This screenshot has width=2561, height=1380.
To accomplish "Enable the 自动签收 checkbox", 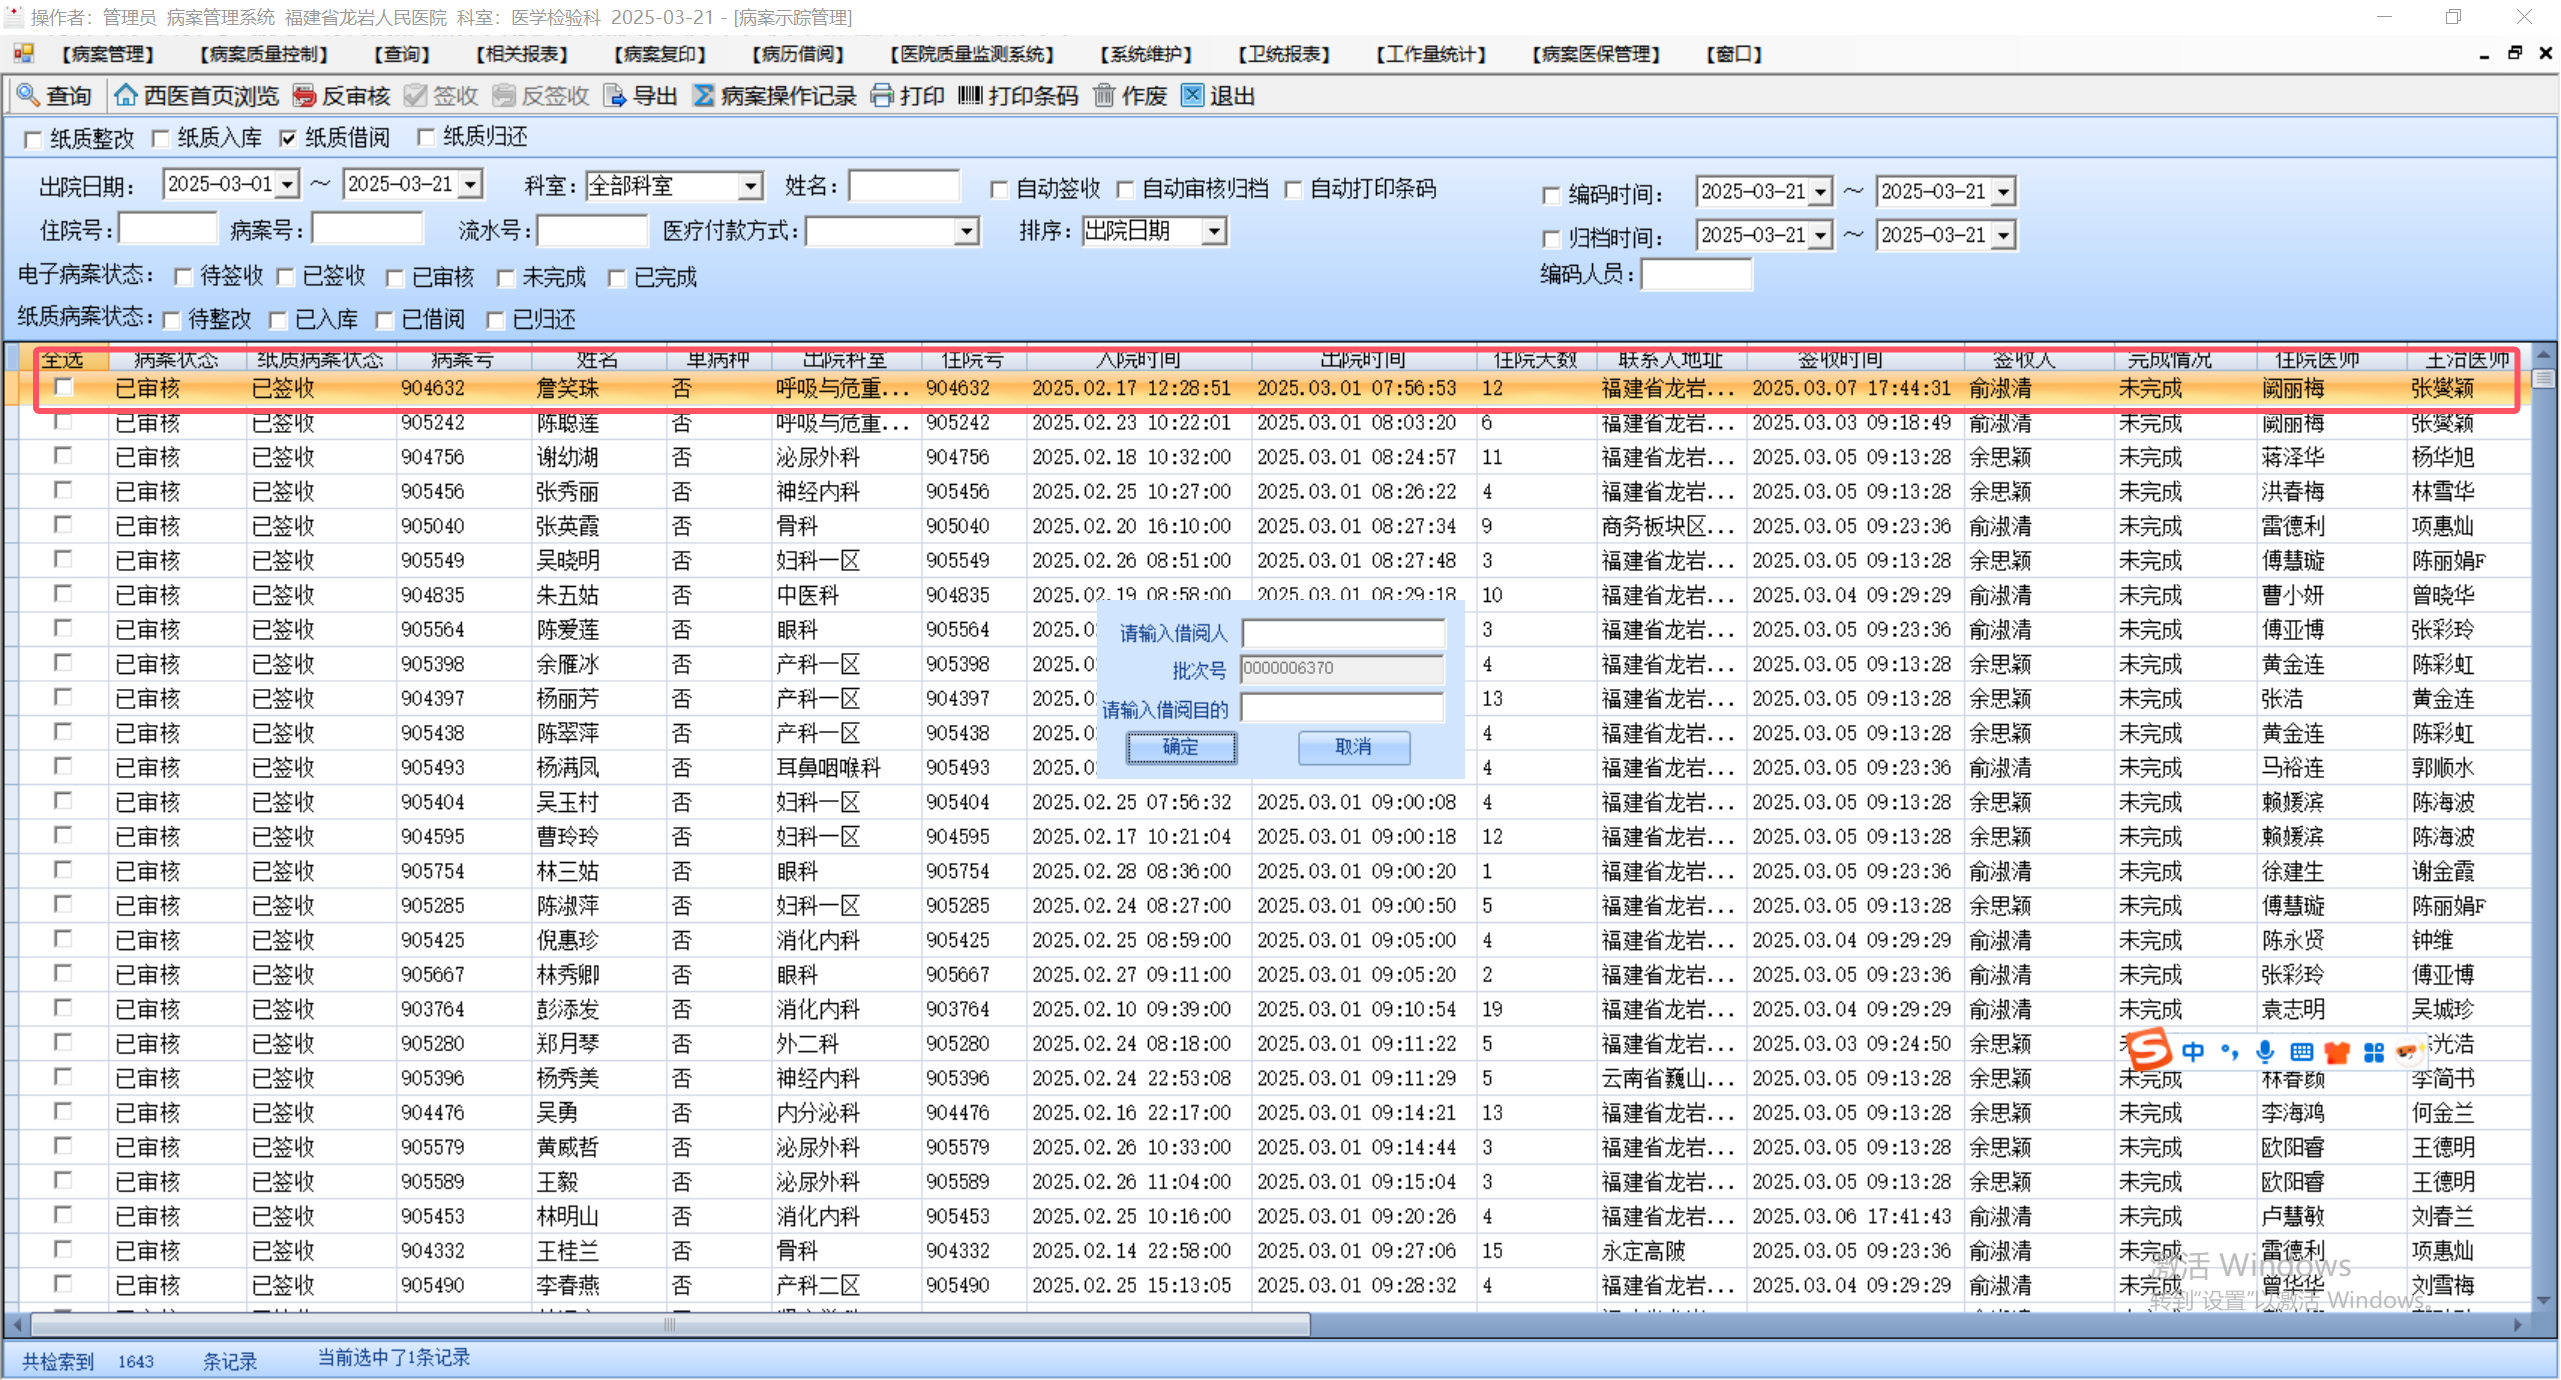I will (x=999, y=190).
